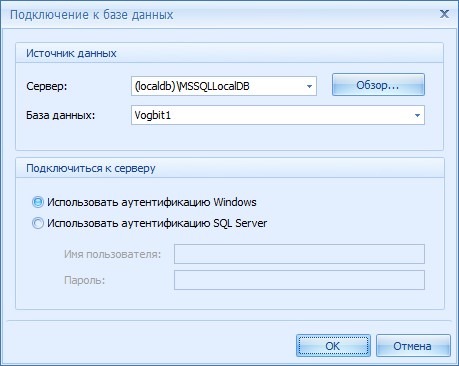Click the База данных: label
Screen dimensions: 459x366
coord(61,115)
